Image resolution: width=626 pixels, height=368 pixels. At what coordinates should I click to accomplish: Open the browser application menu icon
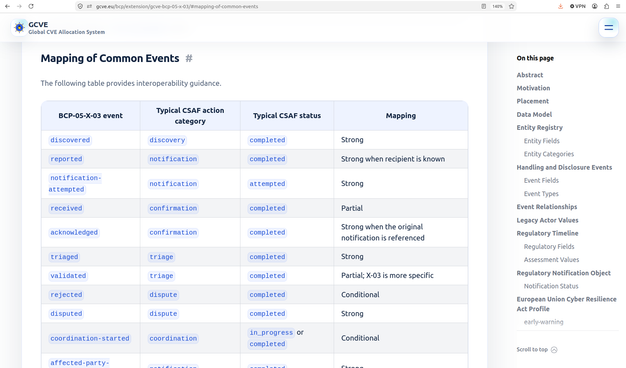[618, 6]
